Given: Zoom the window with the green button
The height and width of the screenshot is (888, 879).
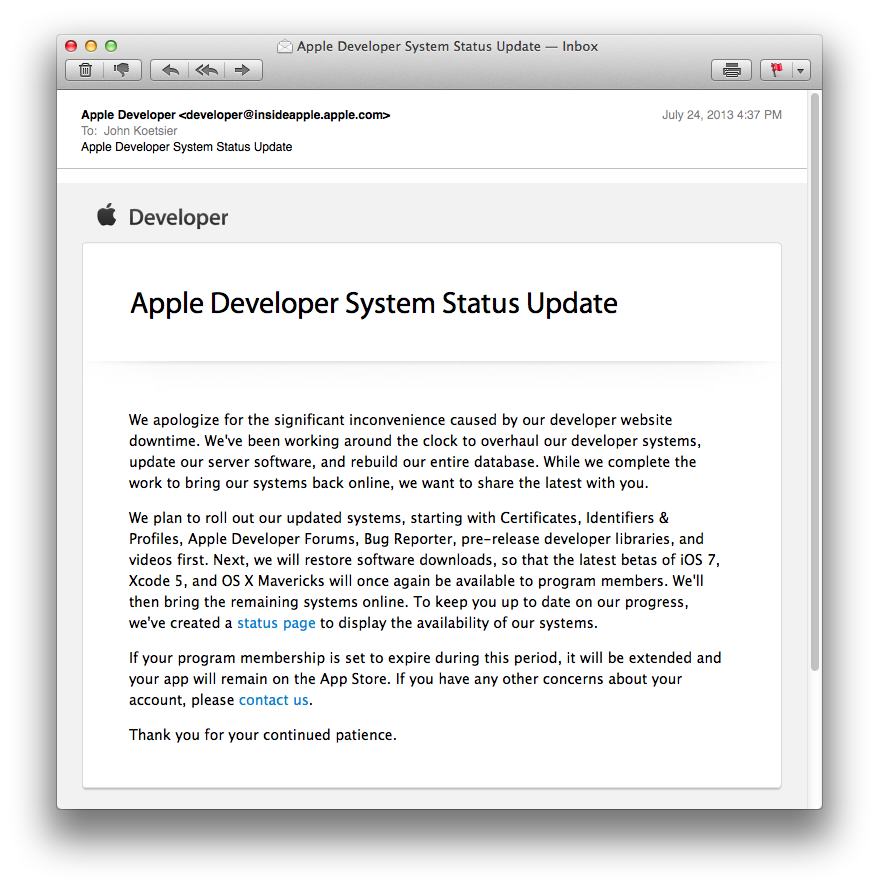Looking at the screenshot, I should tap(111, 46).
